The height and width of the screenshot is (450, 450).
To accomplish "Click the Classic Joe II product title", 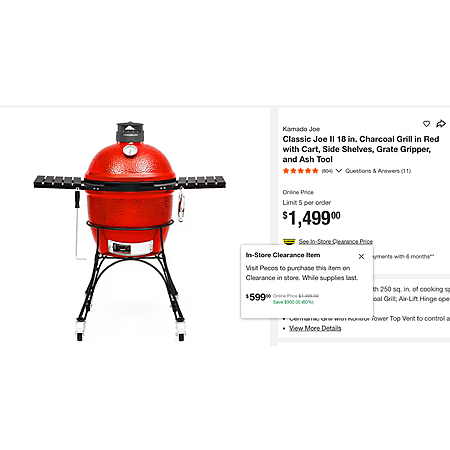I will pos(361,149).
